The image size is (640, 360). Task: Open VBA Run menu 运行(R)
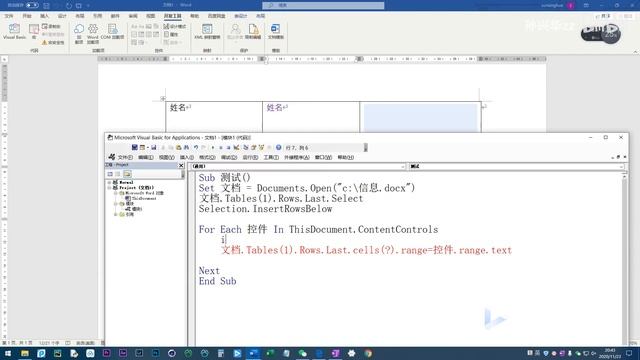click(250, 157)
